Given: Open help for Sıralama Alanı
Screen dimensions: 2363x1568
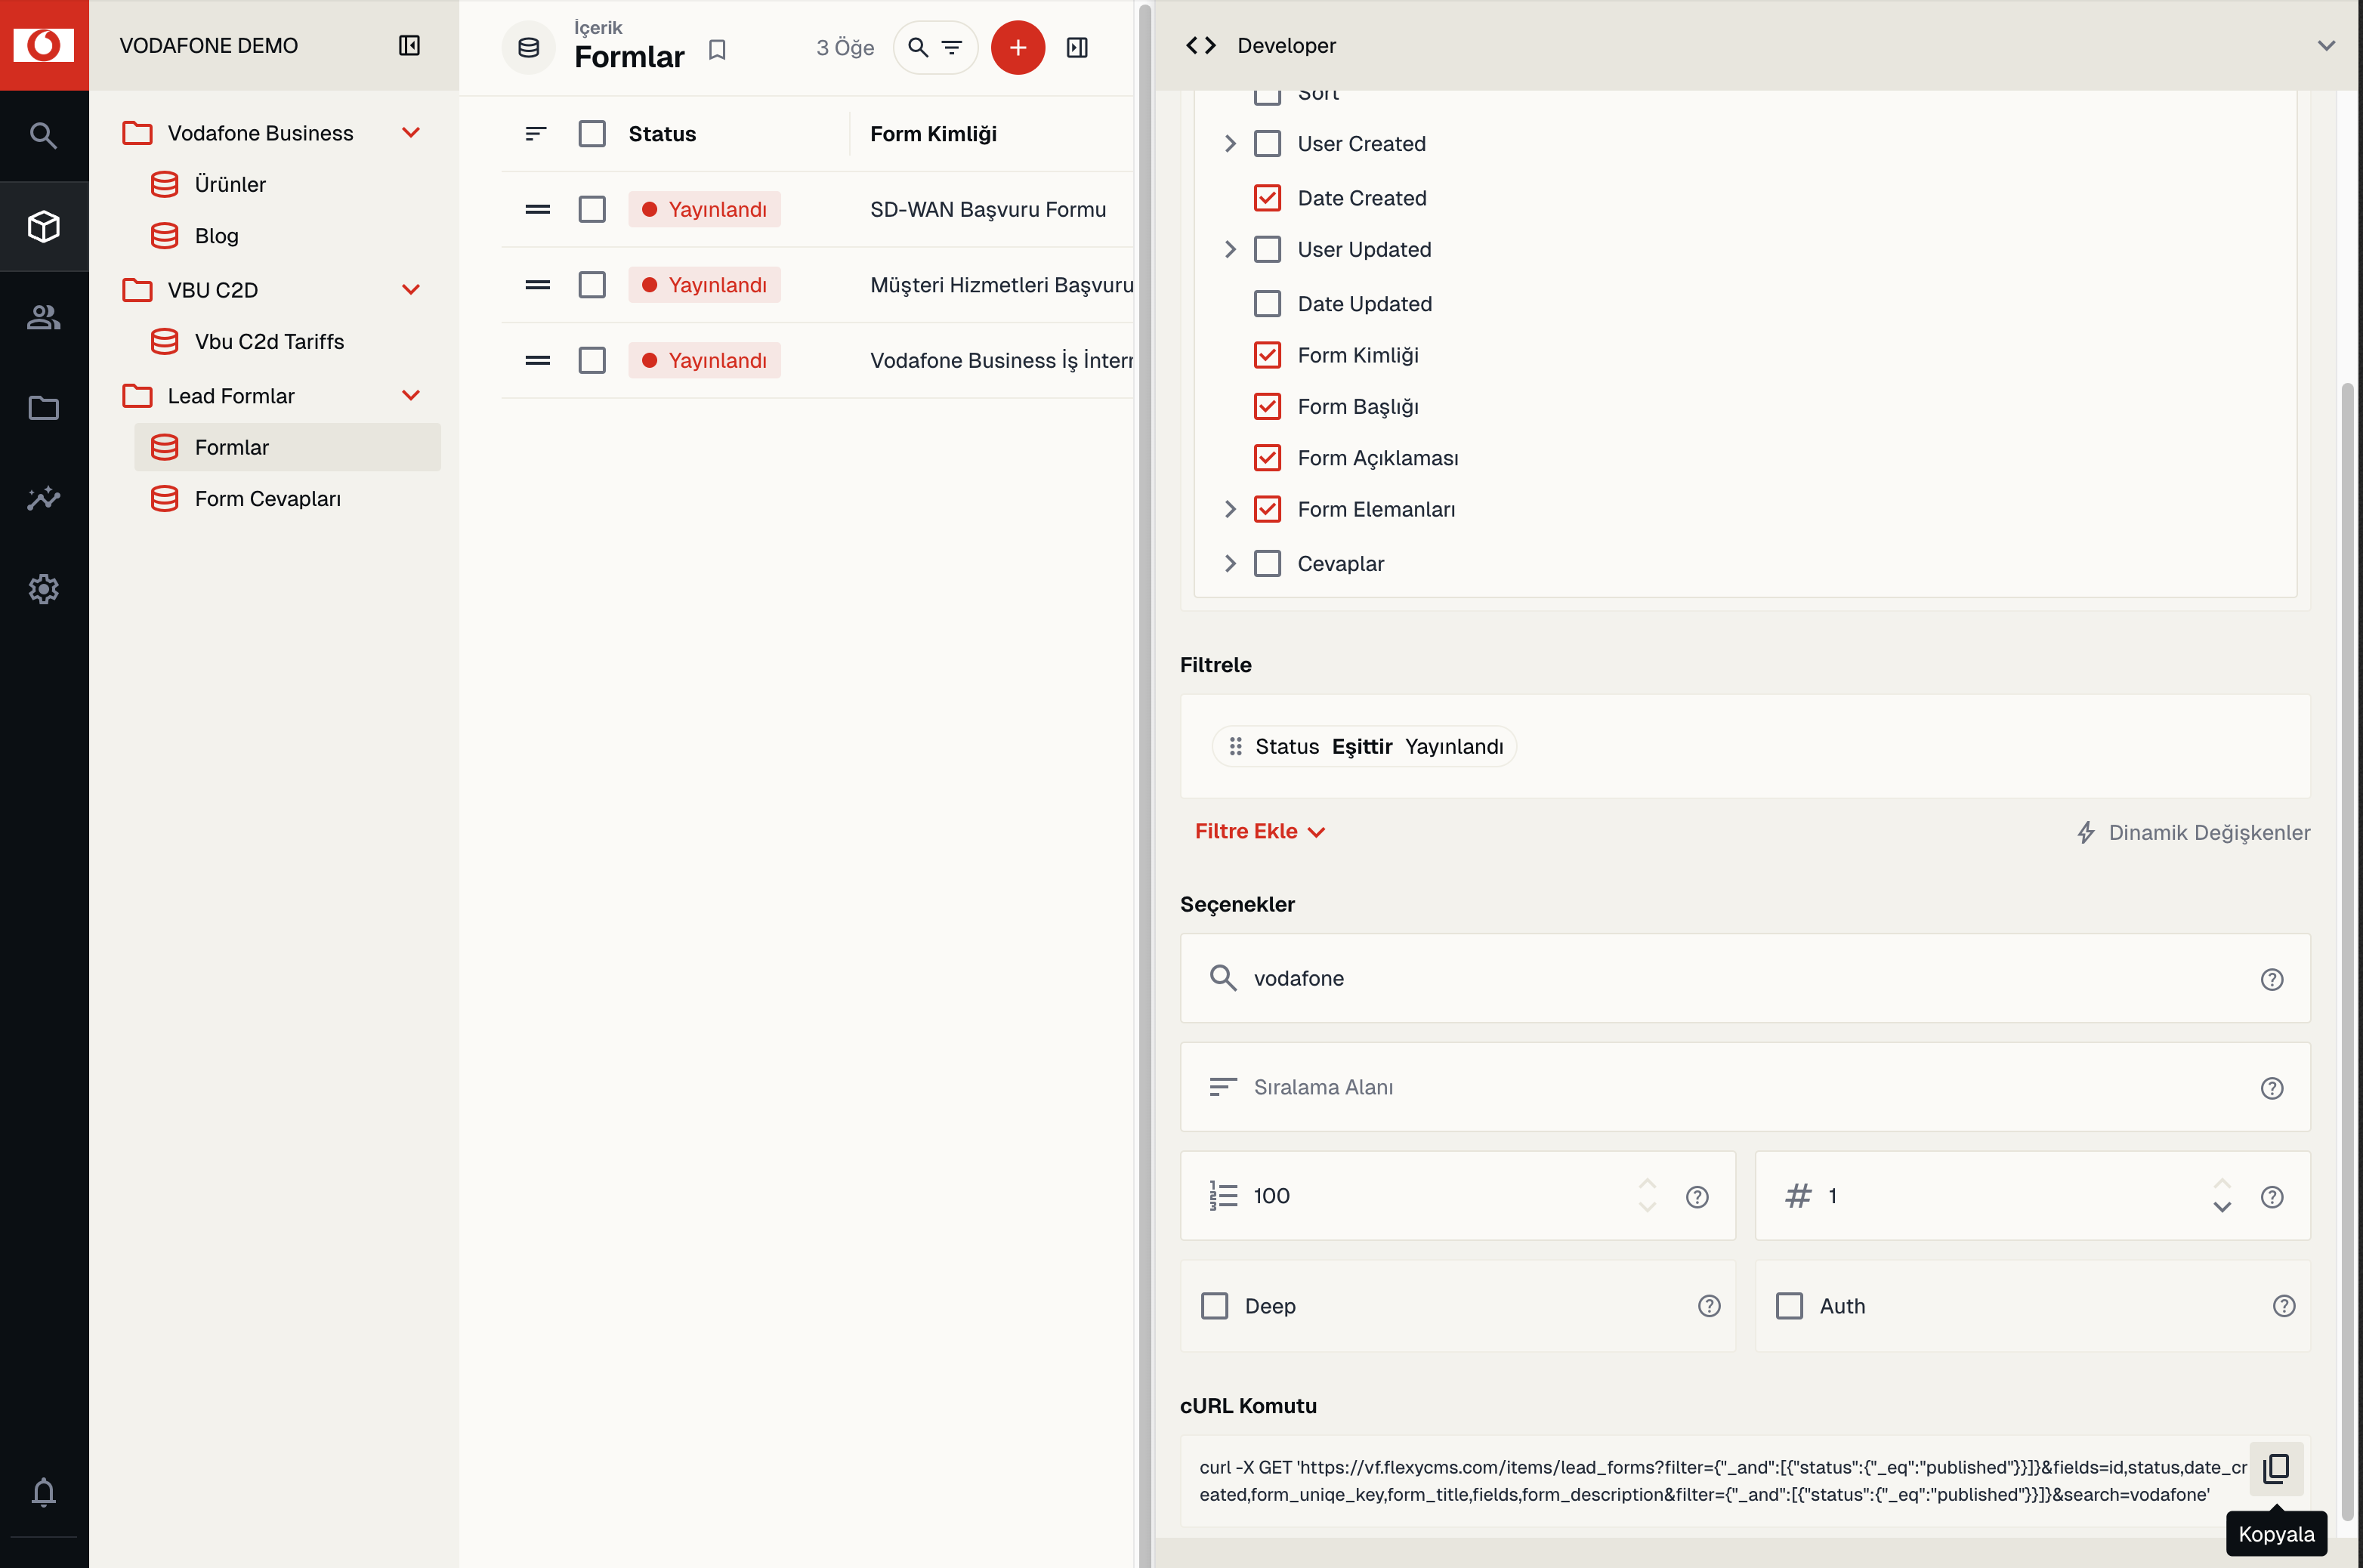Looking at the screenshot, I should [x=2272, y=1088].
